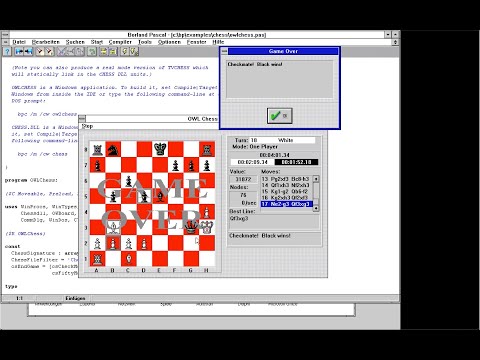Screen dimensions: 480x360
Task: Select the white king on H3
Action: coord(207,227)
